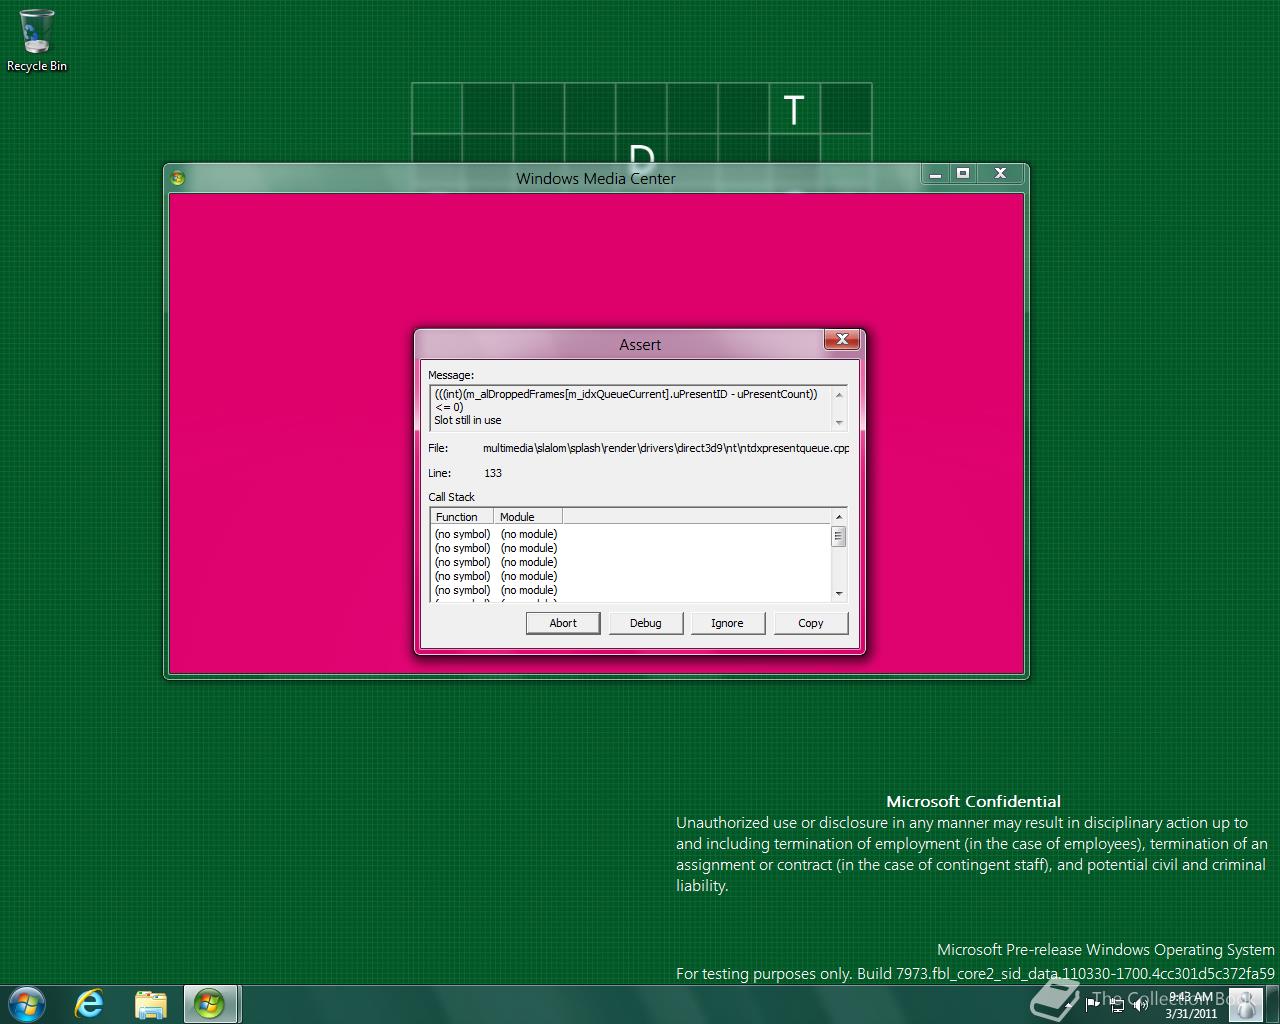Click the 'Slot still in use' message line
Viewport: 1280px width, 1024px height.
point(468,420)
